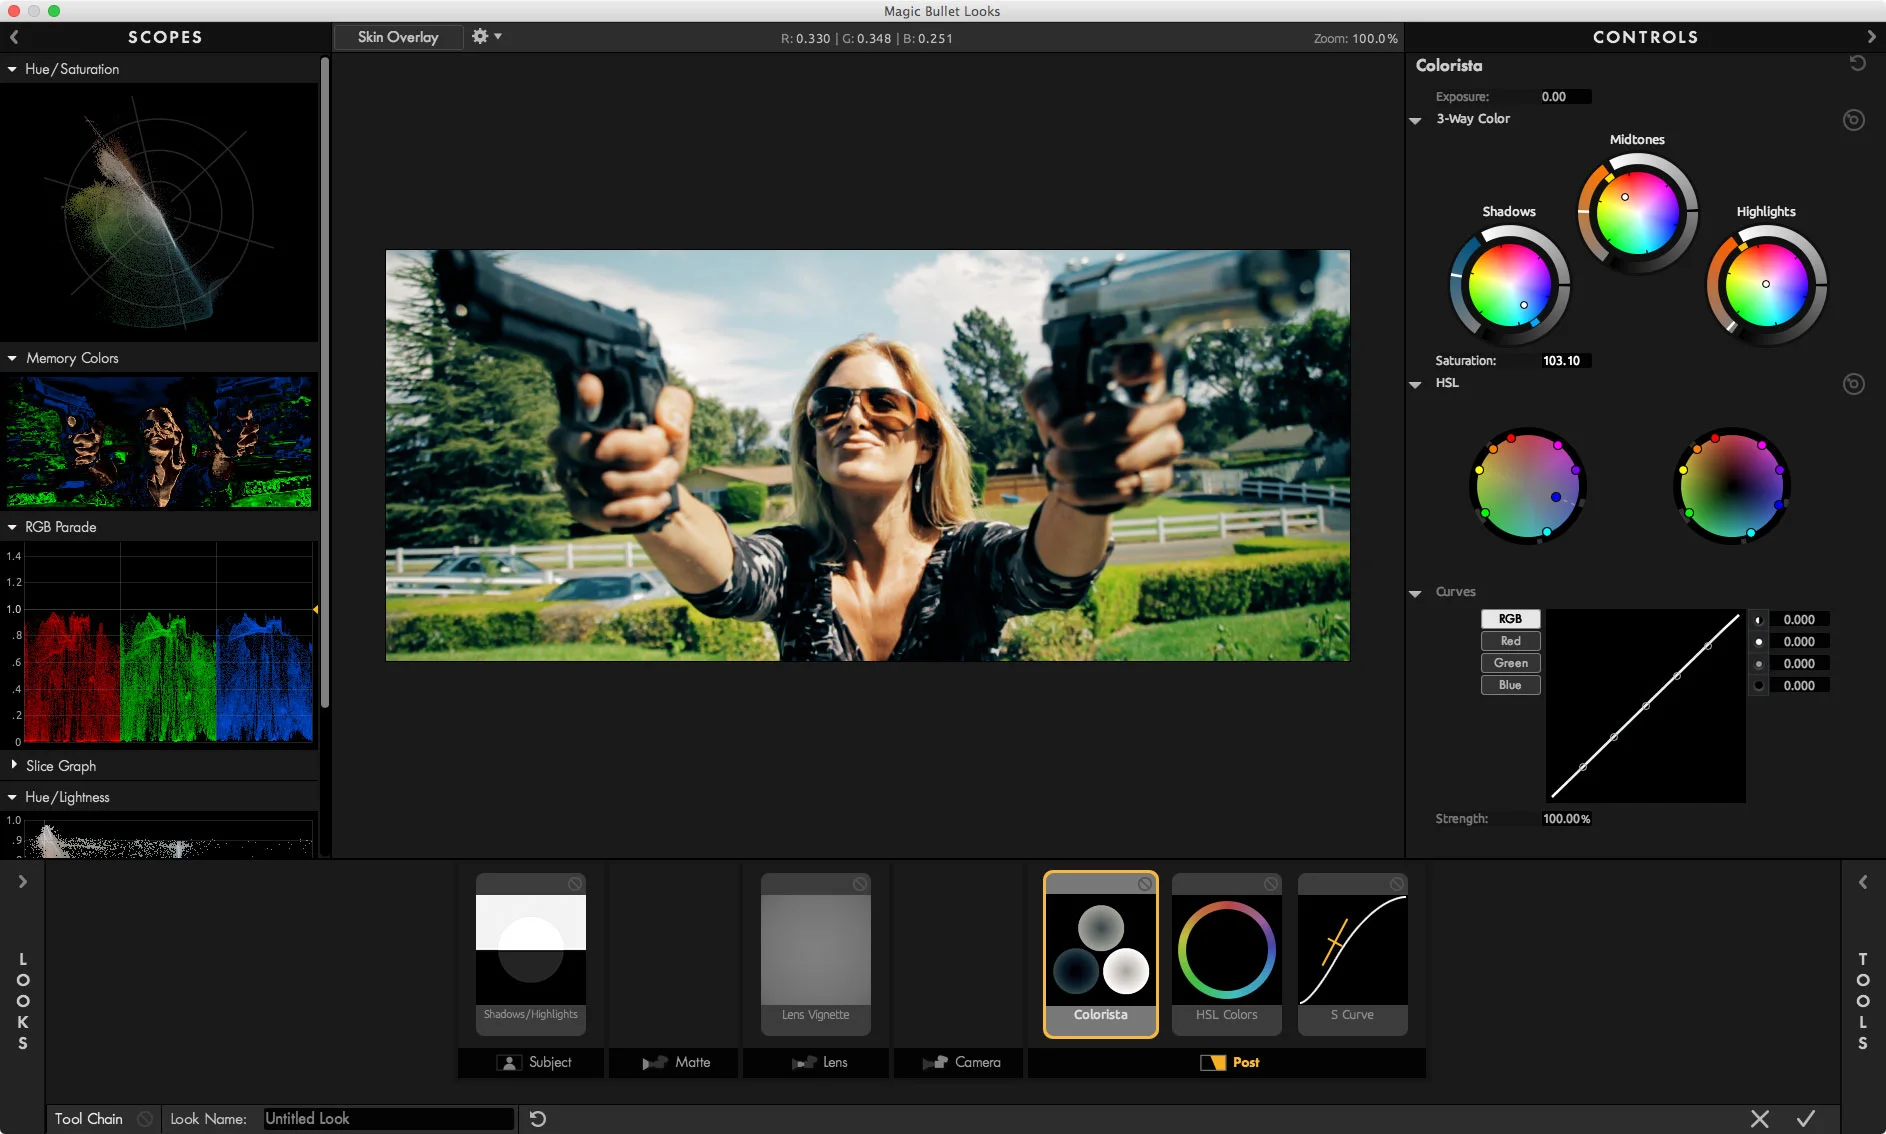Disable the Colorista tool via its bypass icon

[1144, 884]
